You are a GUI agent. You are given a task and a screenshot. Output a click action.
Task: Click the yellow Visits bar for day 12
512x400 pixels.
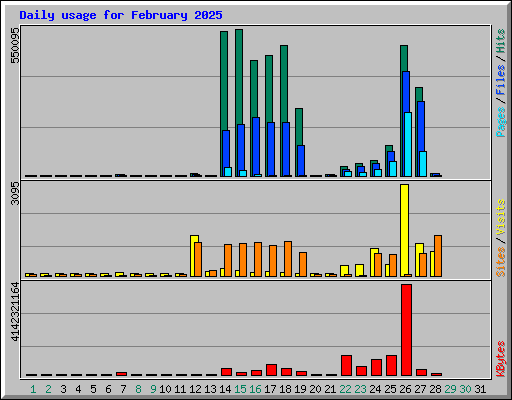193,256
